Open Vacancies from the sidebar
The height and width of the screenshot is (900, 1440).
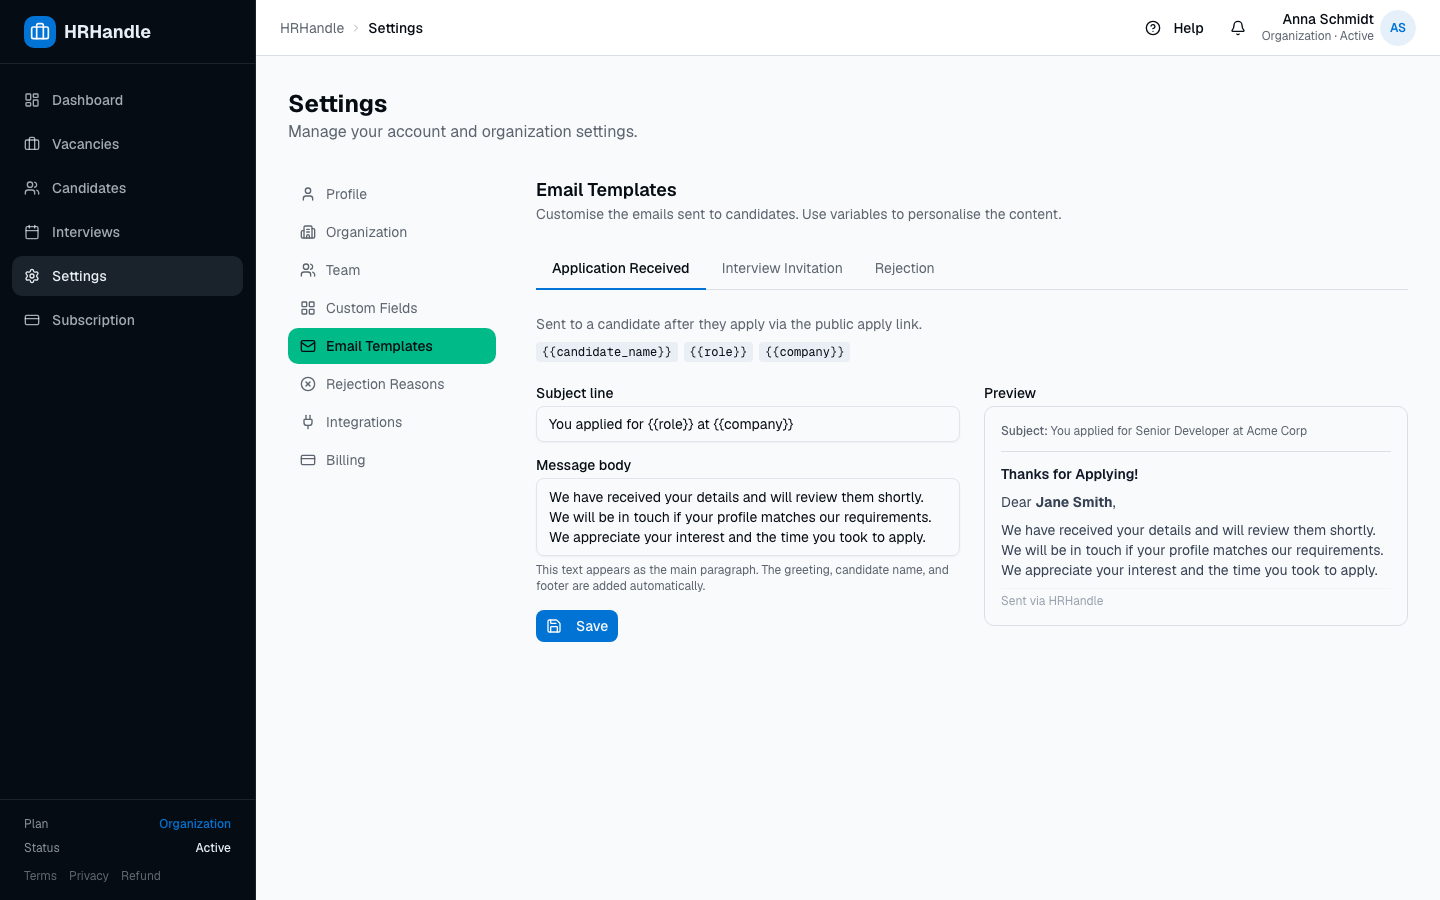(127, 144)
